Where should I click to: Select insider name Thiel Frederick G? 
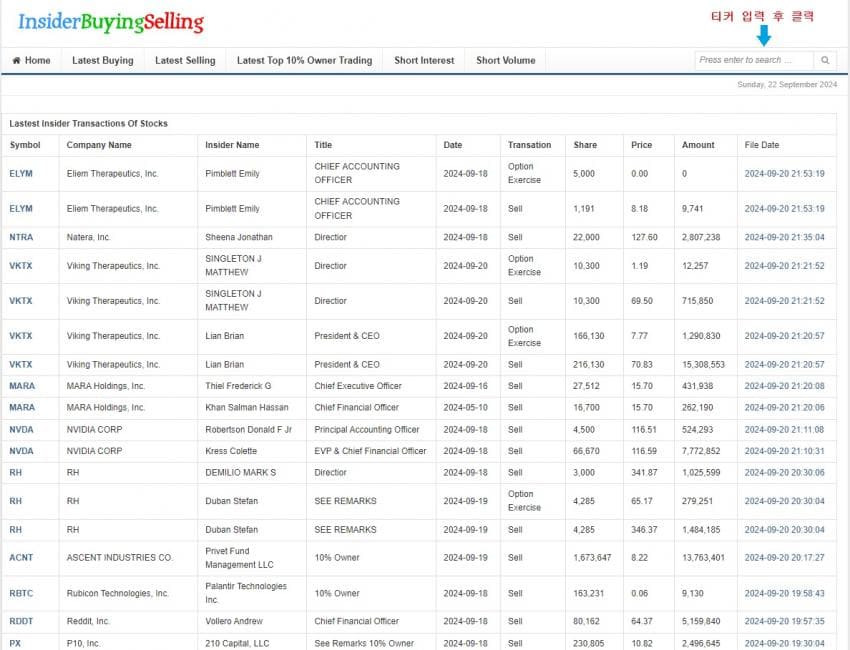click(x=238, y=386)
